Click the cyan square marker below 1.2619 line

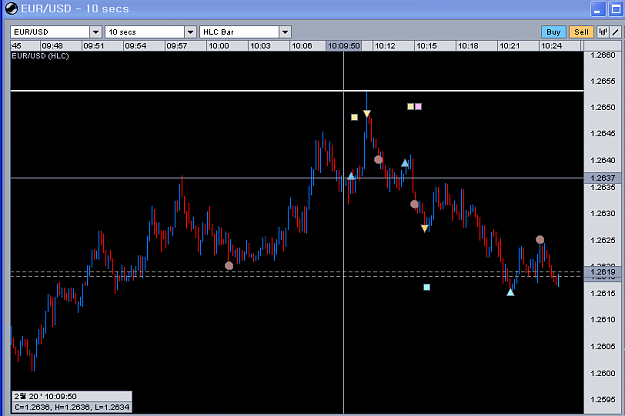(x=427, y=287)
